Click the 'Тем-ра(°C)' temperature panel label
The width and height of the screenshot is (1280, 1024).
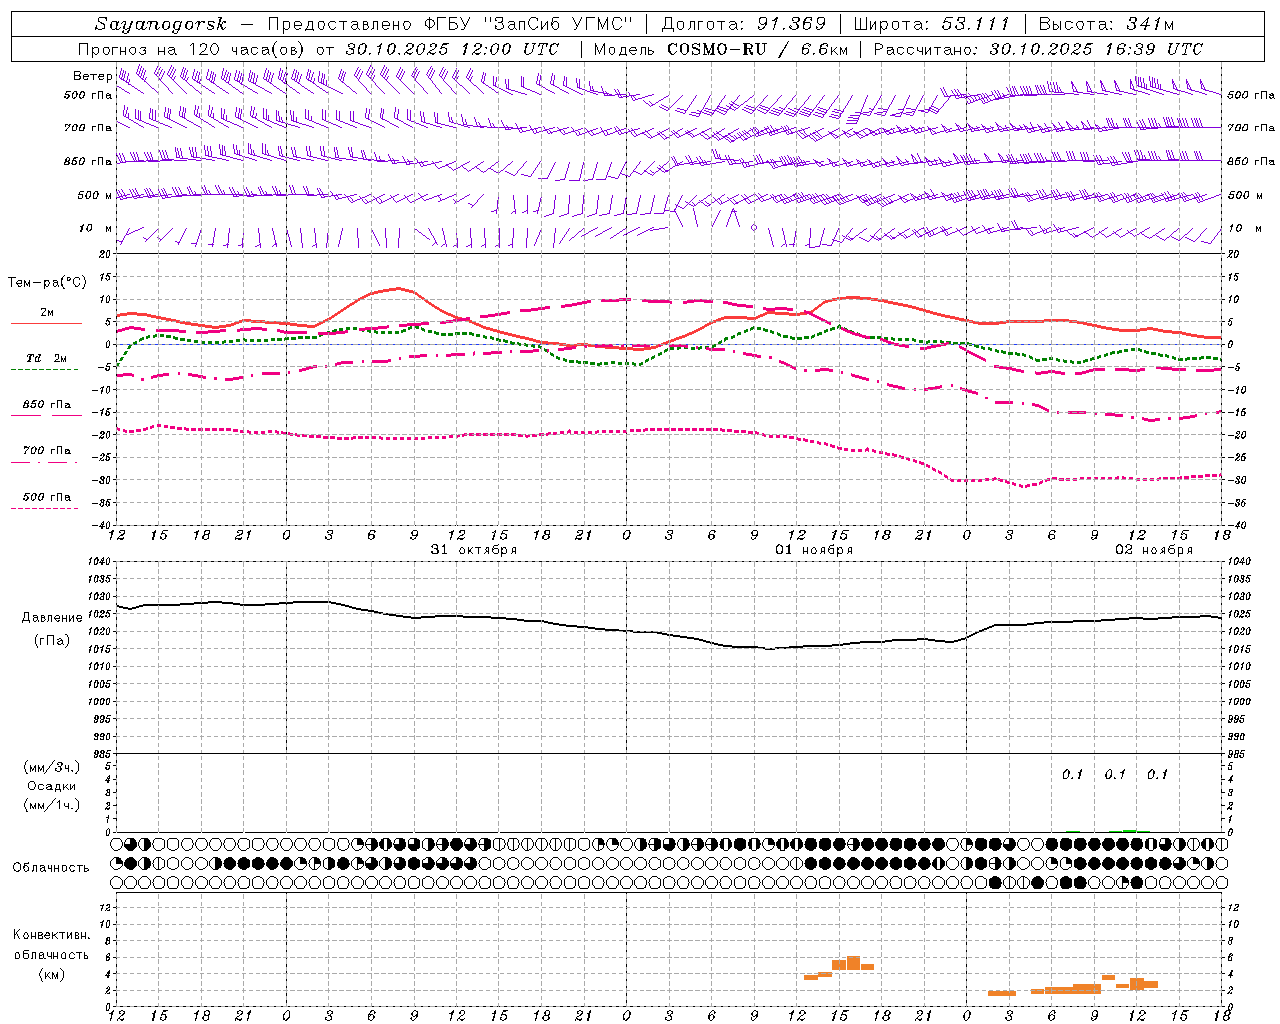tap(46, 283)
